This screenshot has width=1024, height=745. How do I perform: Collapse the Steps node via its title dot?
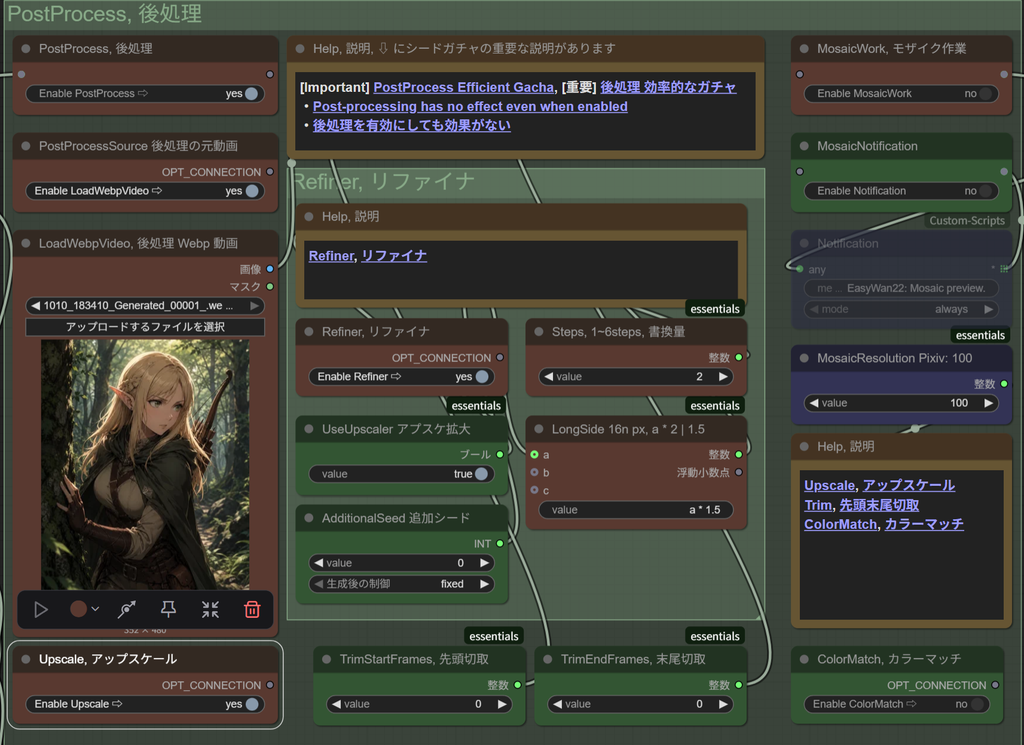point(539,332)
